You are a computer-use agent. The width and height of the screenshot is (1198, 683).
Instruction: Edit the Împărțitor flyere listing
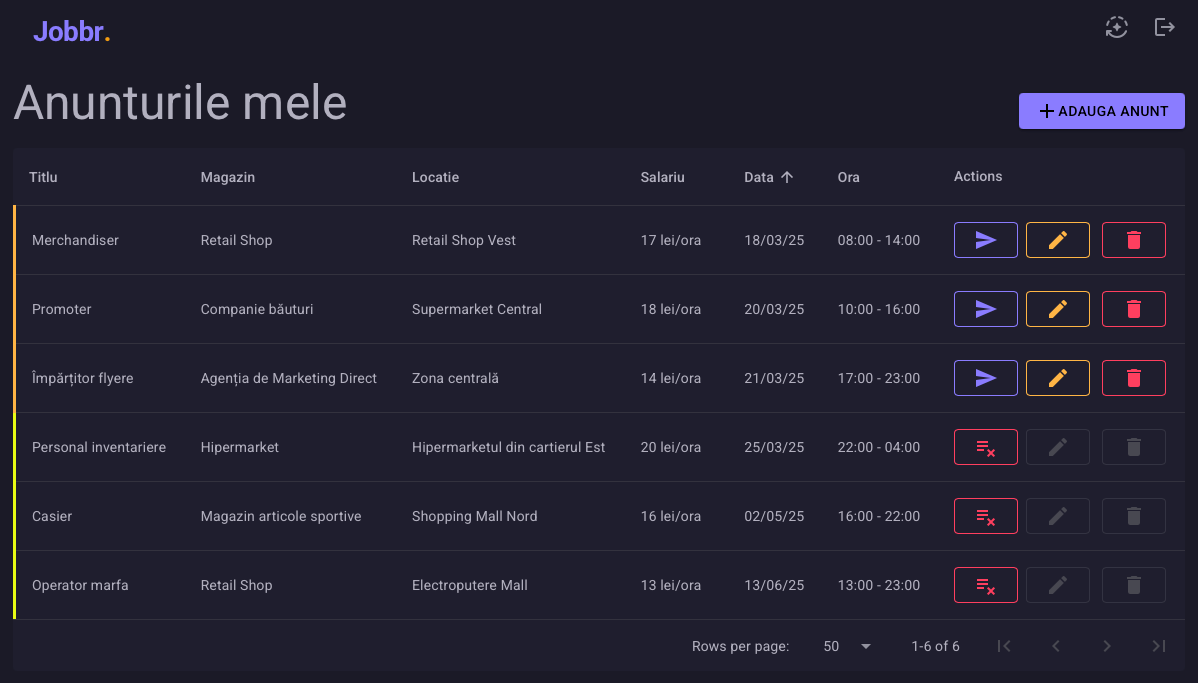click(x=1057, y=378)
